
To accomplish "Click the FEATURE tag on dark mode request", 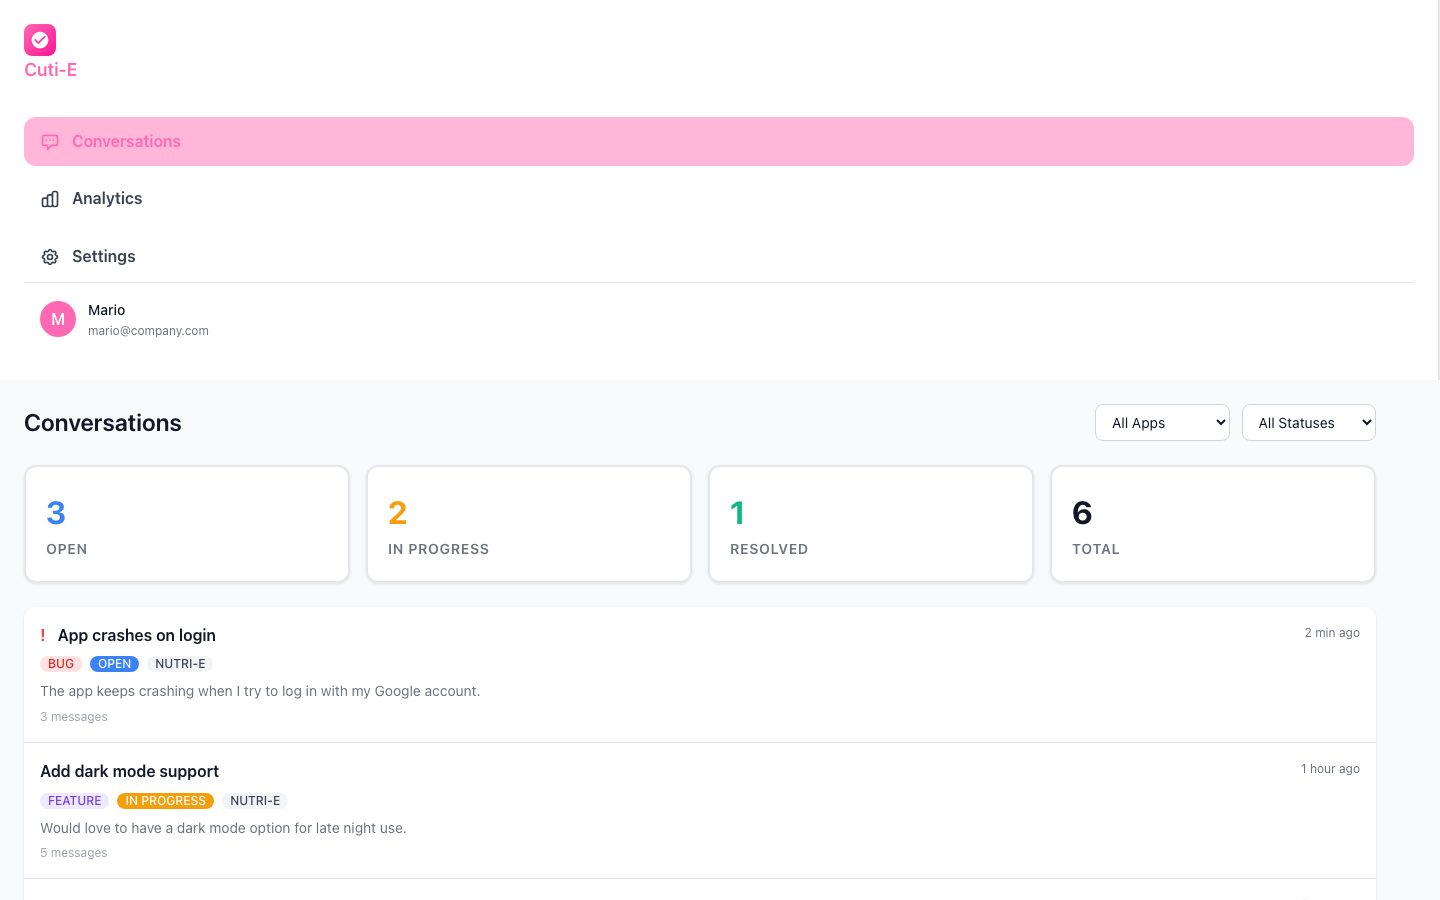I will pyautogui.click(x=74, y=800).
